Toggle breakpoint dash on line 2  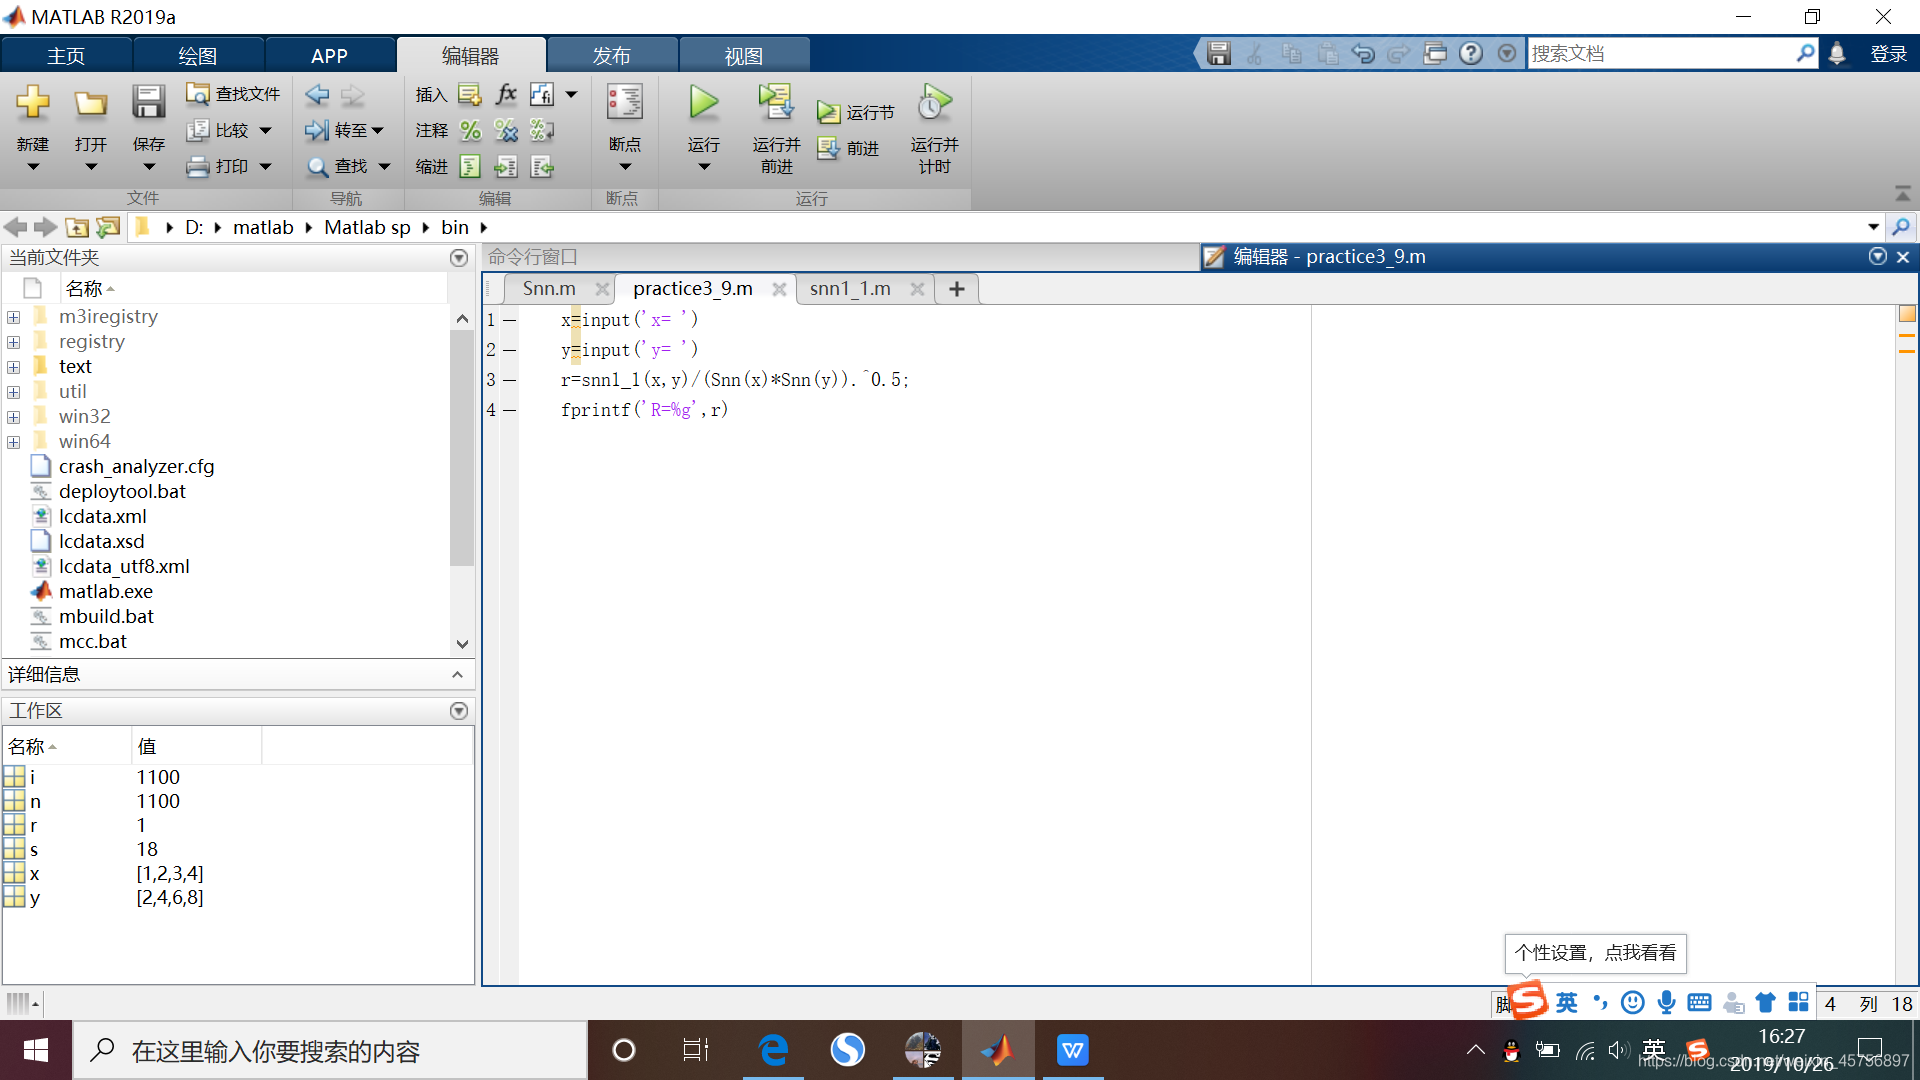point(509,350)
